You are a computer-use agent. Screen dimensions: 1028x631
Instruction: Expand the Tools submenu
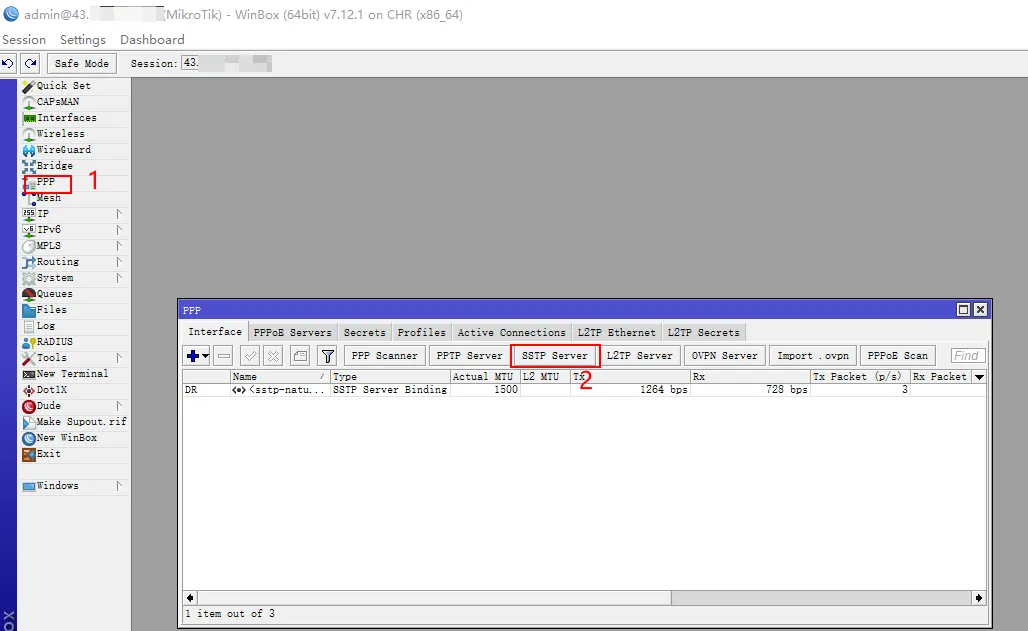coord(119,358)
